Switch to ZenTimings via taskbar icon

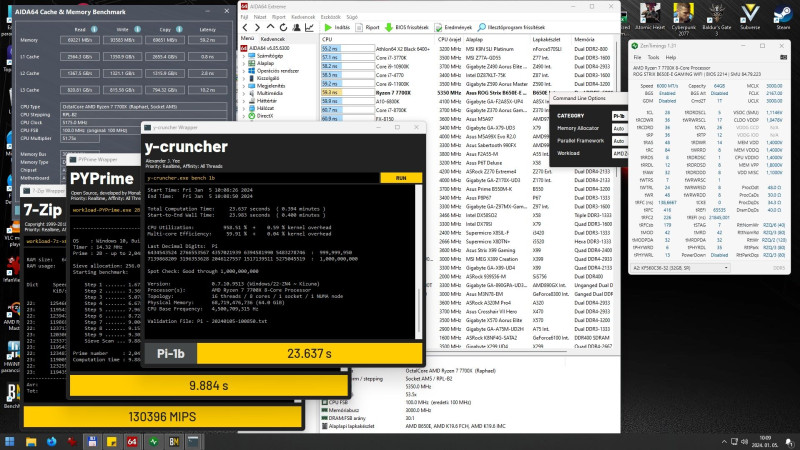154,441
